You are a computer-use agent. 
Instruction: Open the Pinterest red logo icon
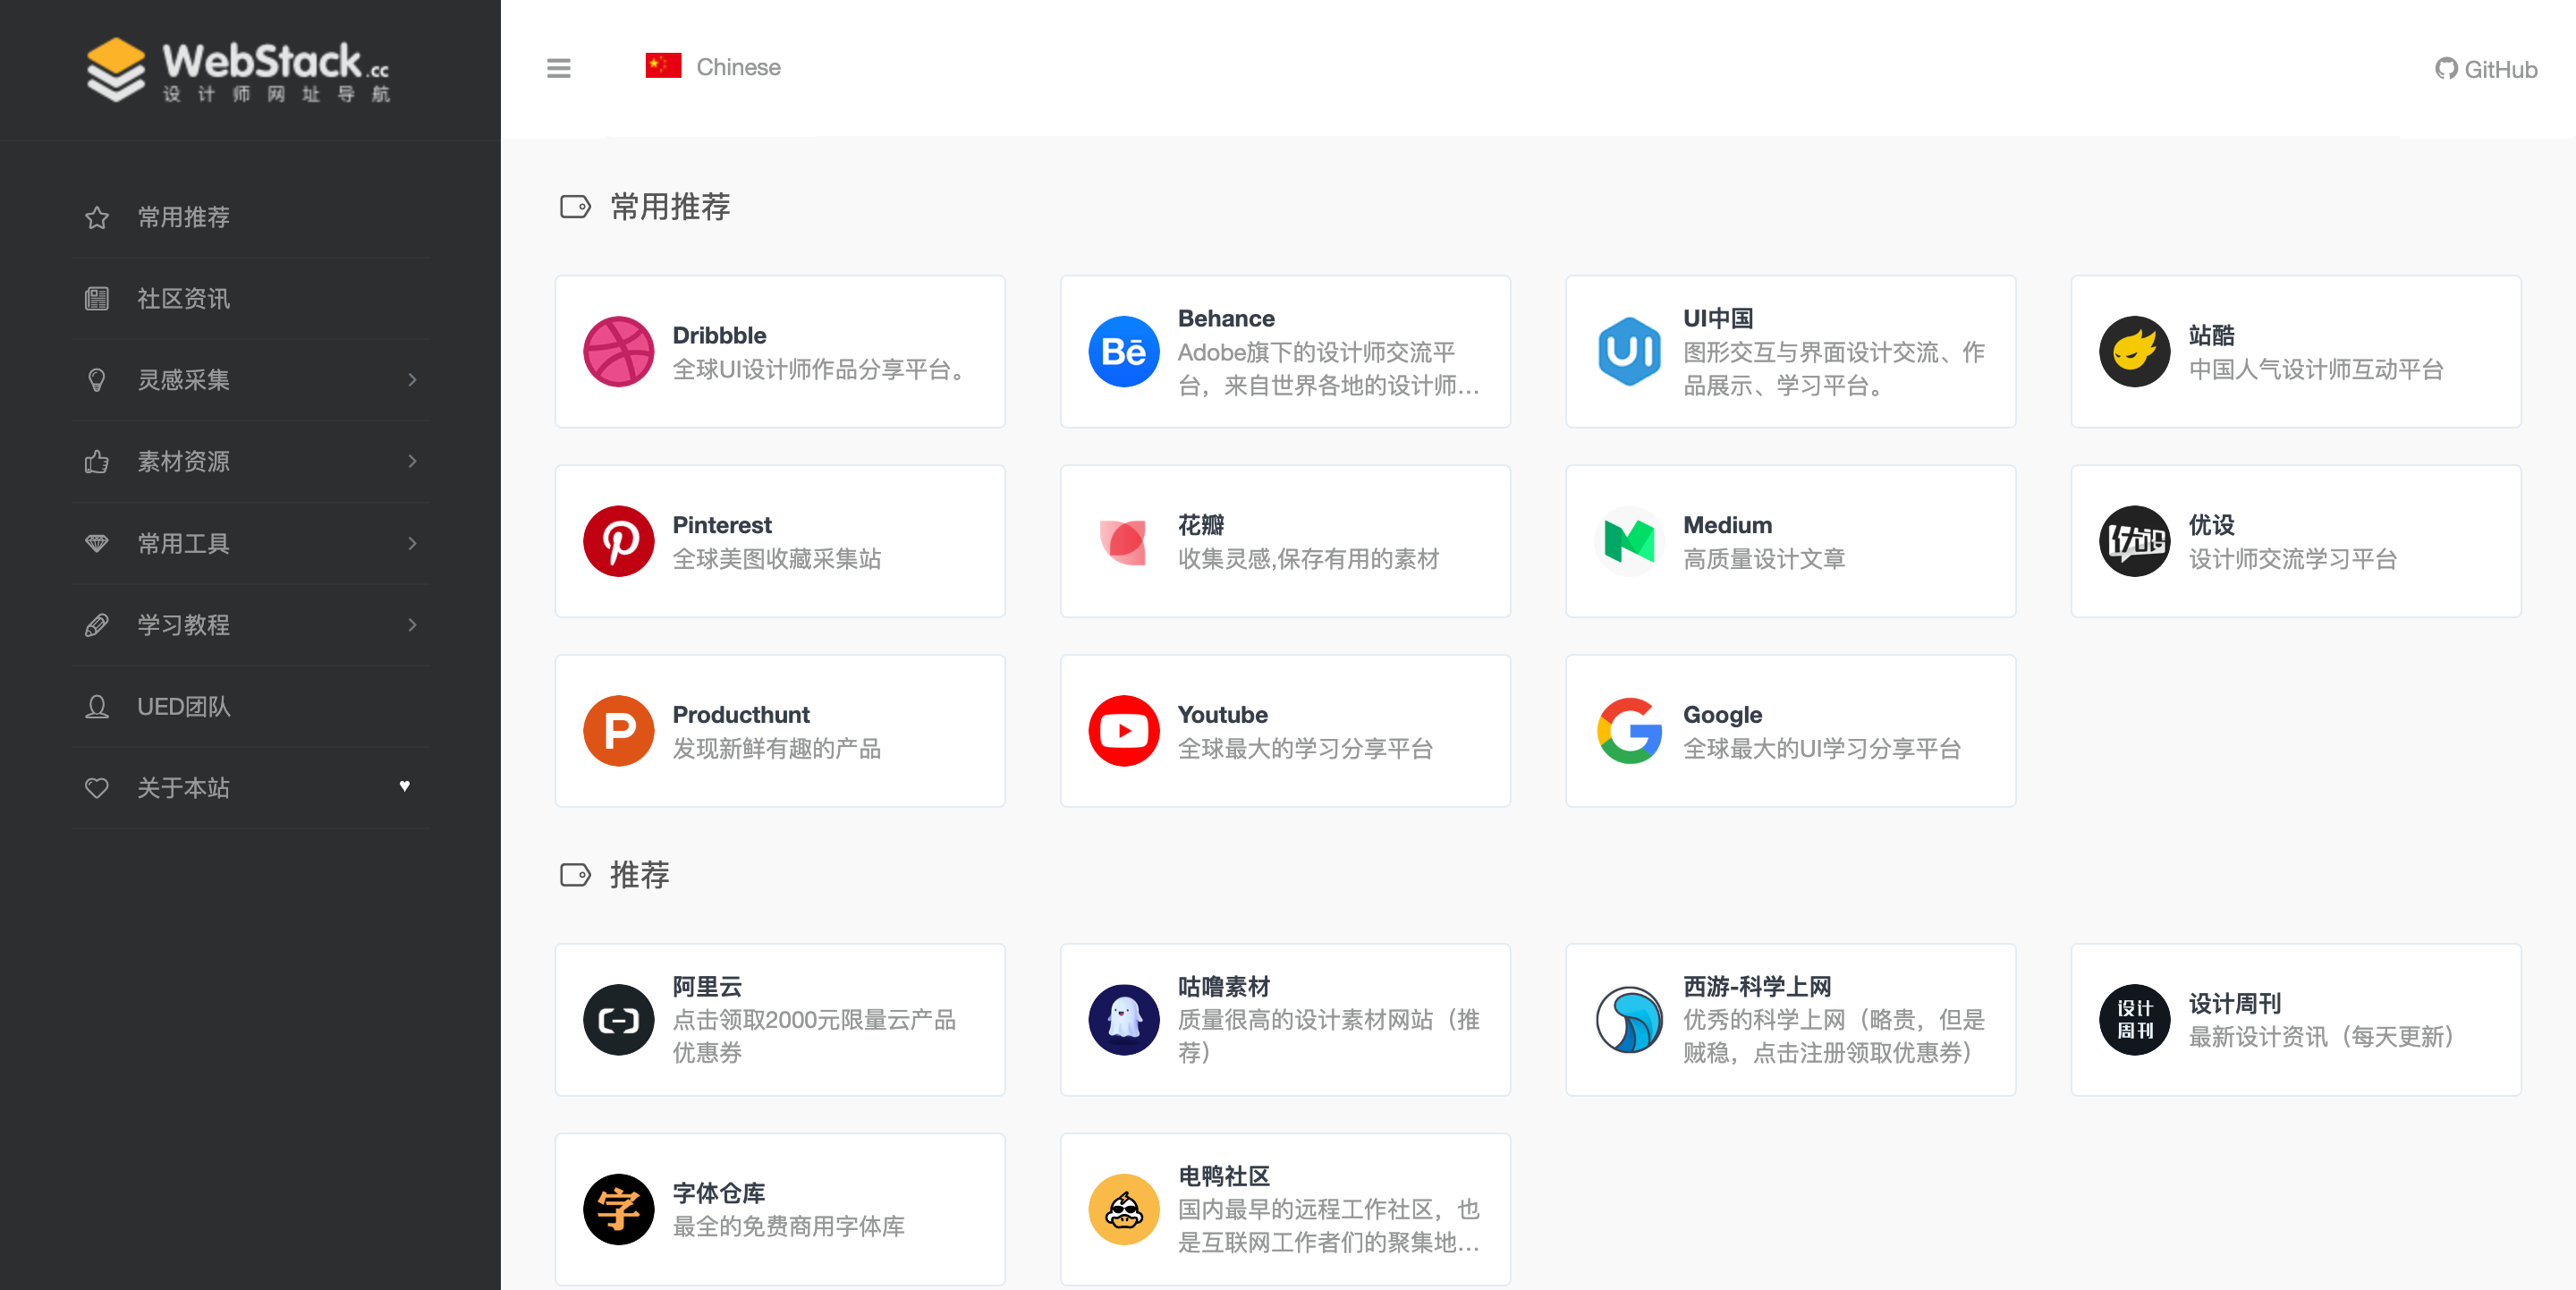(618, 541)
